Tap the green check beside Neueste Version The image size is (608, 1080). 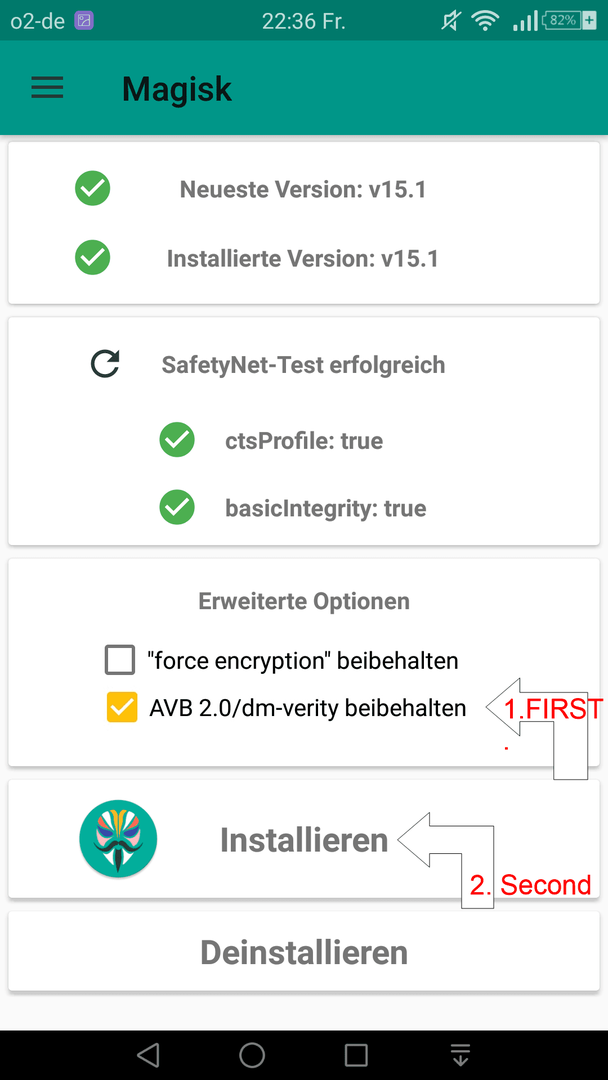tap(92, 188)
